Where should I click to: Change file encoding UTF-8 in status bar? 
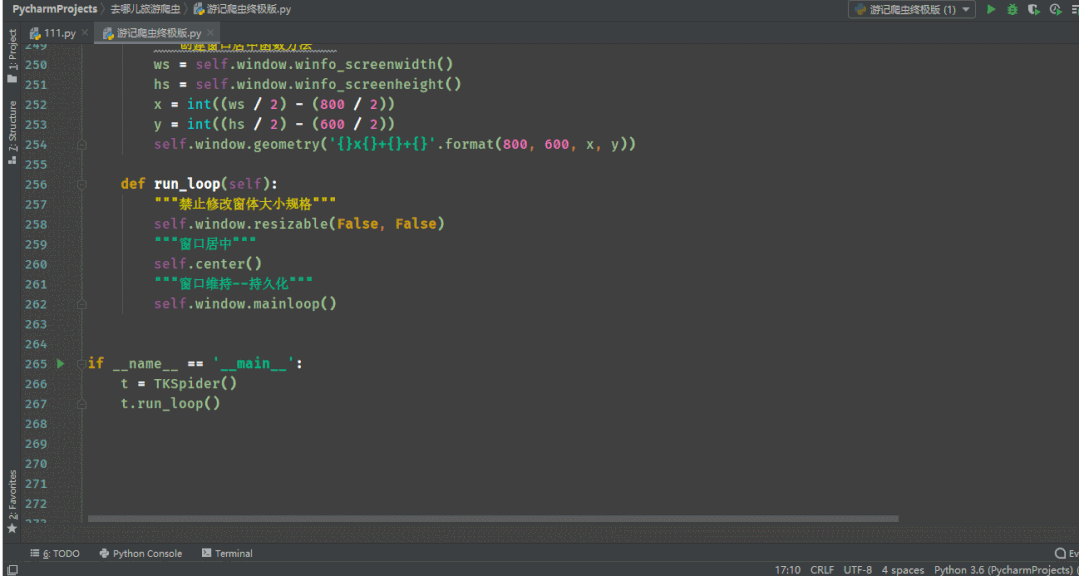click(857, 570)
